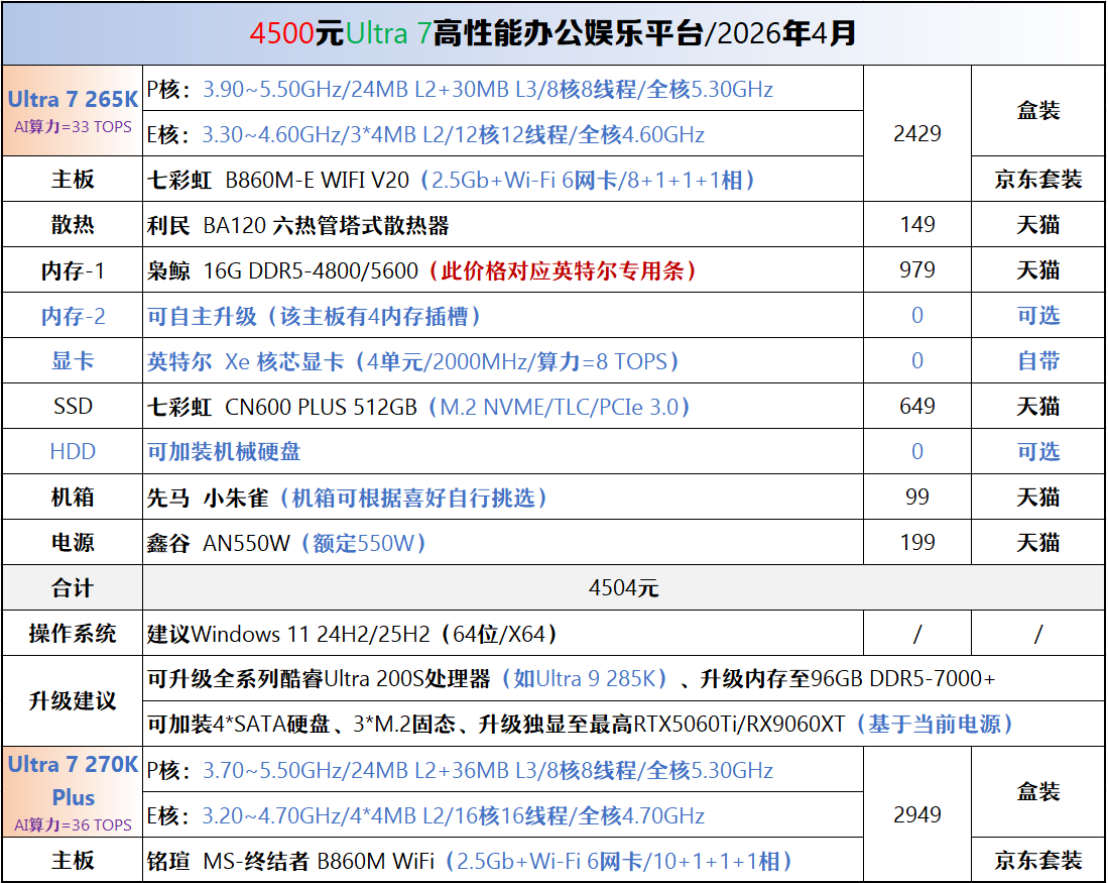The width and height of the screenshot is (1108, 883).
Task: Click 自带 in the 显卡 row
Action: click(1038, 361)
